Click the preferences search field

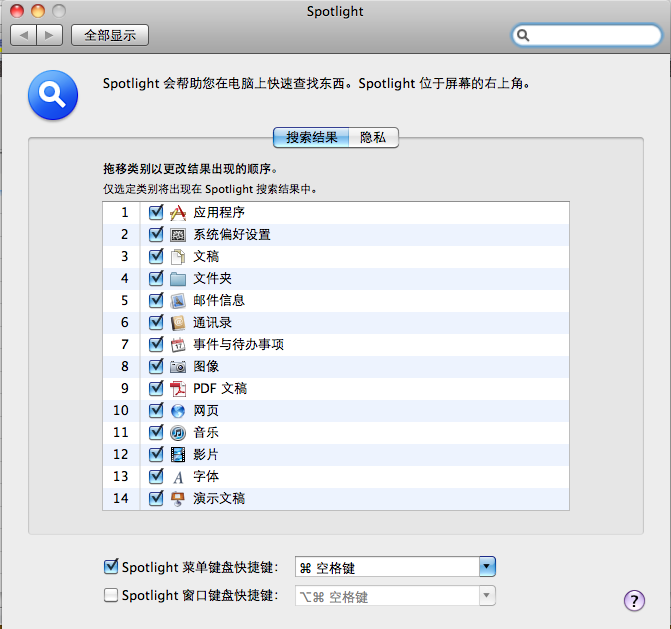coord(587,35)
